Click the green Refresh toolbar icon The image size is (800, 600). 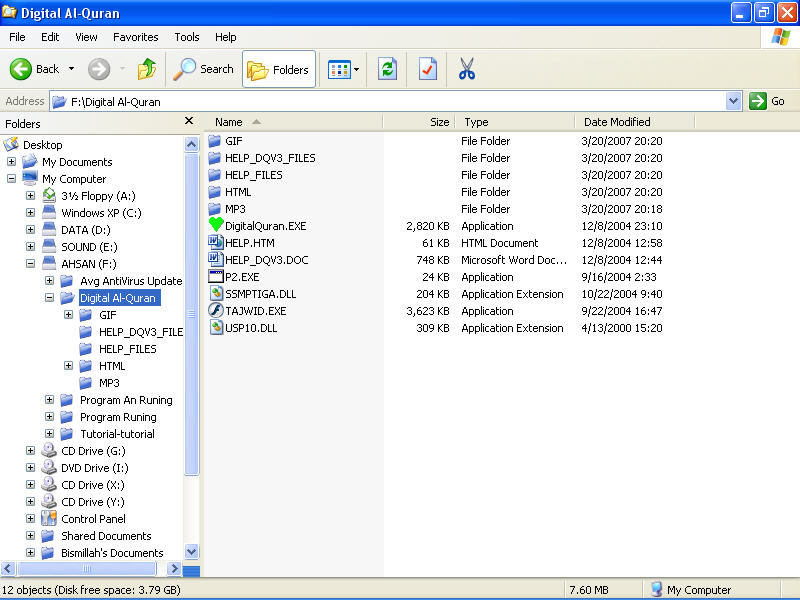(387, 69)
